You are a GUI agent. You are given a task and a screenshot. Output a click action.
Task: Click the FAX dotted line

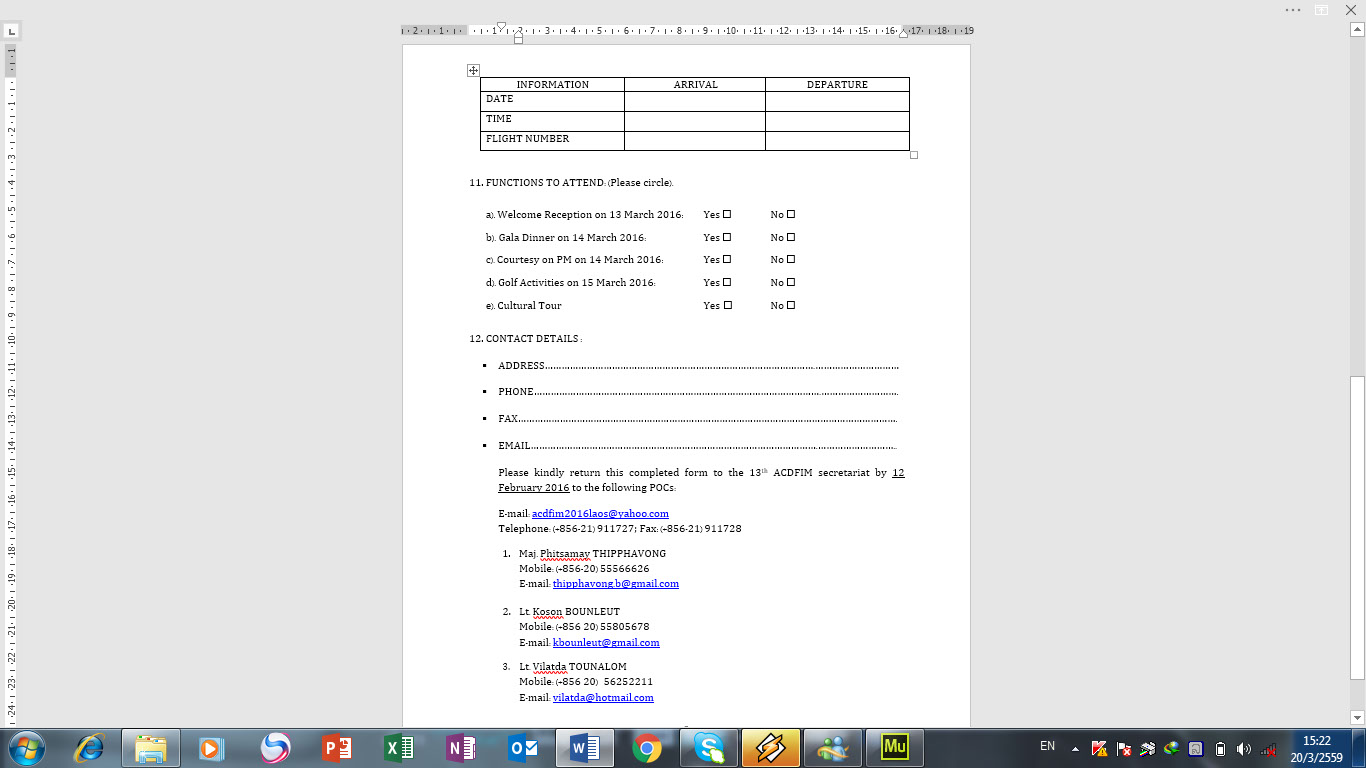708,420
